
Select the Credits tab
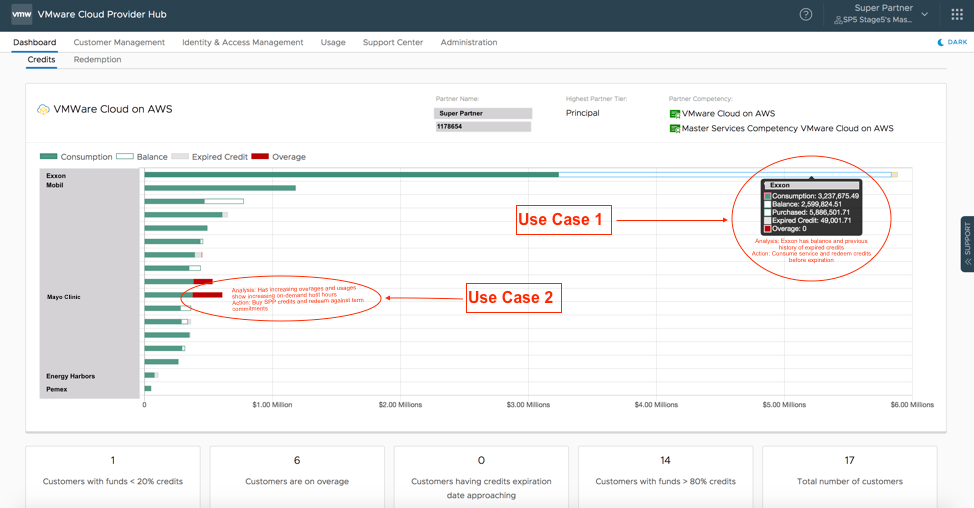click(41, 60)
